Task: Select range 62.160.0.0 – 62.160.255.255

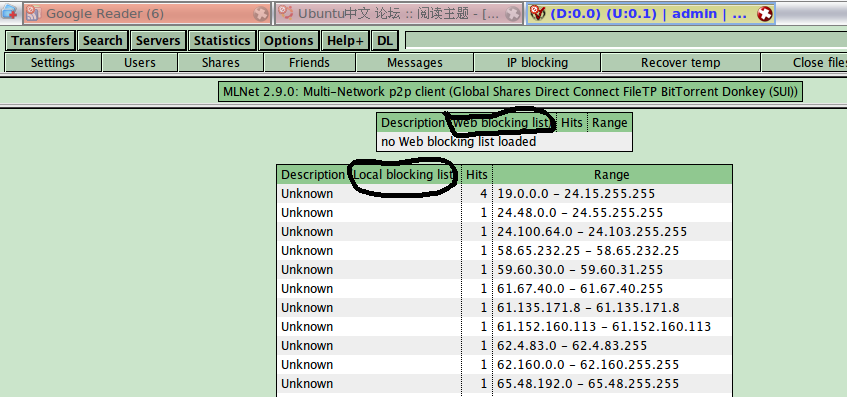Action: [x=588, y=365]
